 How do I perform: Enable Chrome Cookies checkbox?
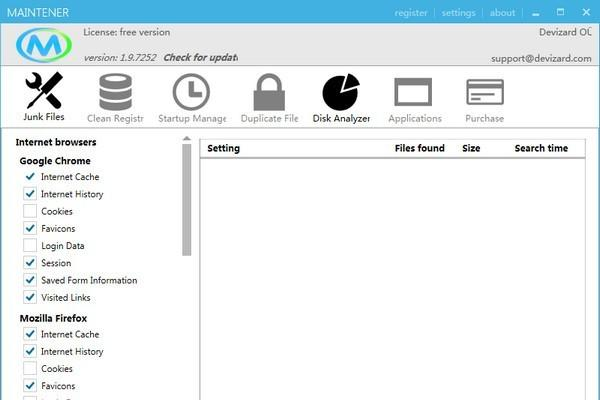30,211
